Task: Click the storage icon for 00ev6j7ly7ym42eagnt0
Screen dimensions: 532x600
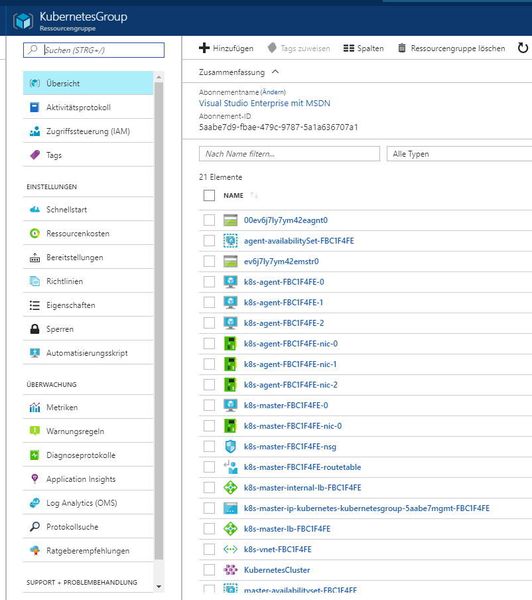Action: [230, 220]
